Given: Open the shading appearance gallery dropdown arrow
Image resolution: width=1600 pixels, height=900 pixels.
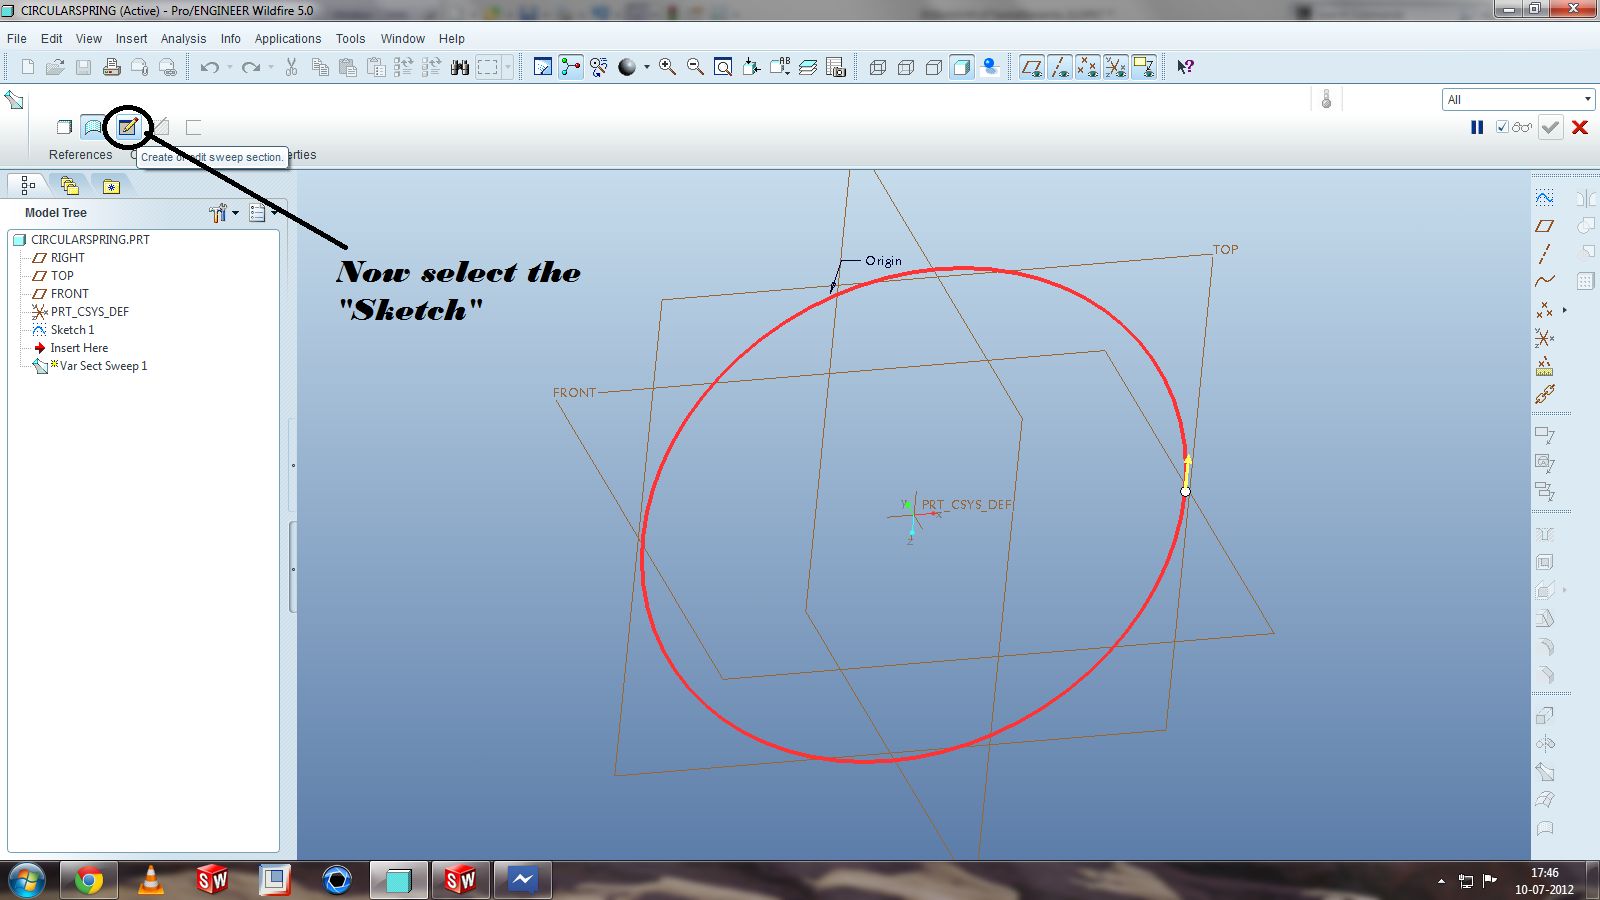Looking at the screenshot, I should click(646, 67).
